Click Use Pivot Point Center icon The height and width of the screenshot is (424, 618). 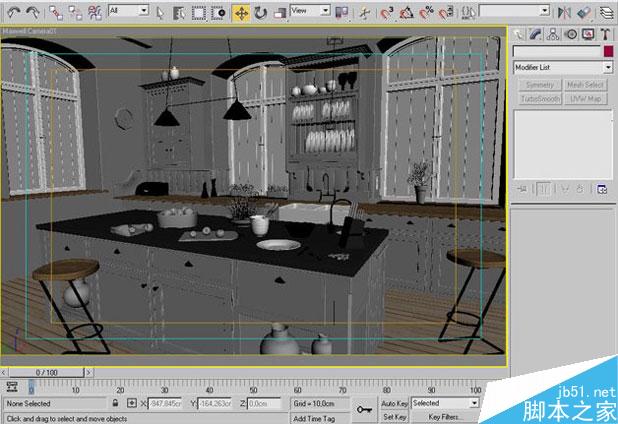tap(341, 13)
